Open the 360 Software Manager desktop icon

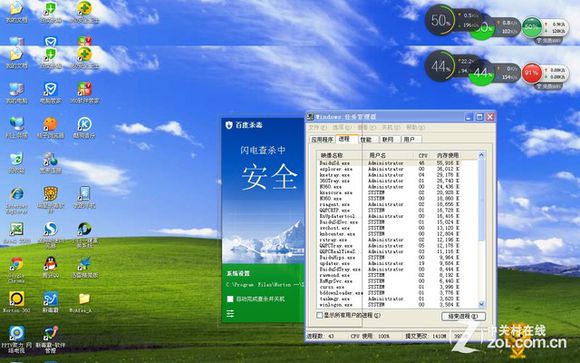click(x=85, y=90)
